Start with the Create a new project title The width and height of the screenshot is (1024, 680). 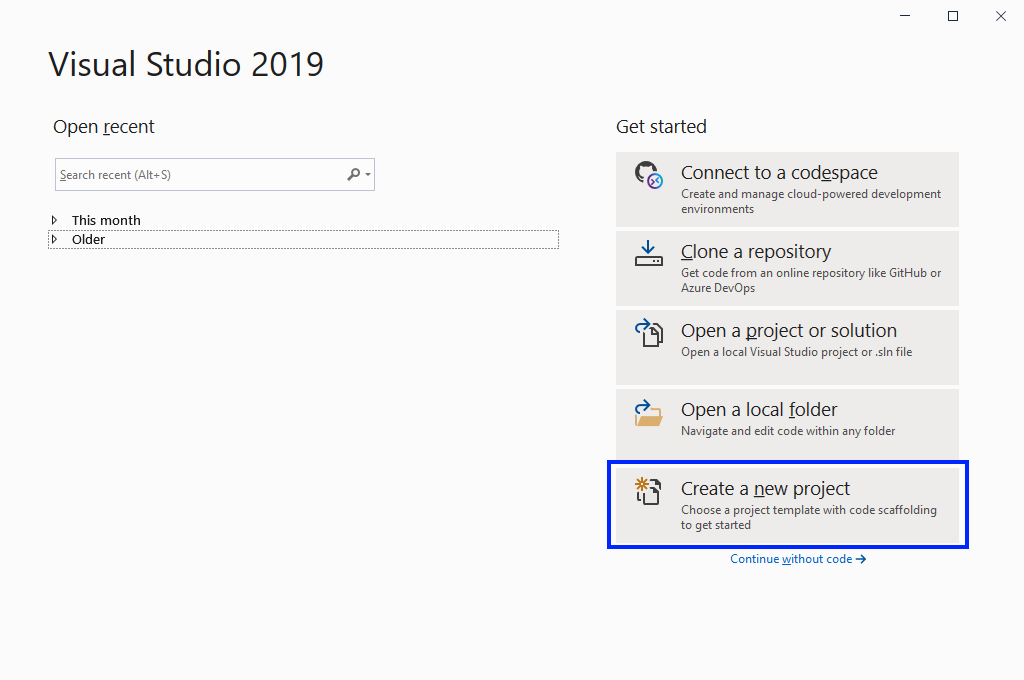click(x=765, y=489)
